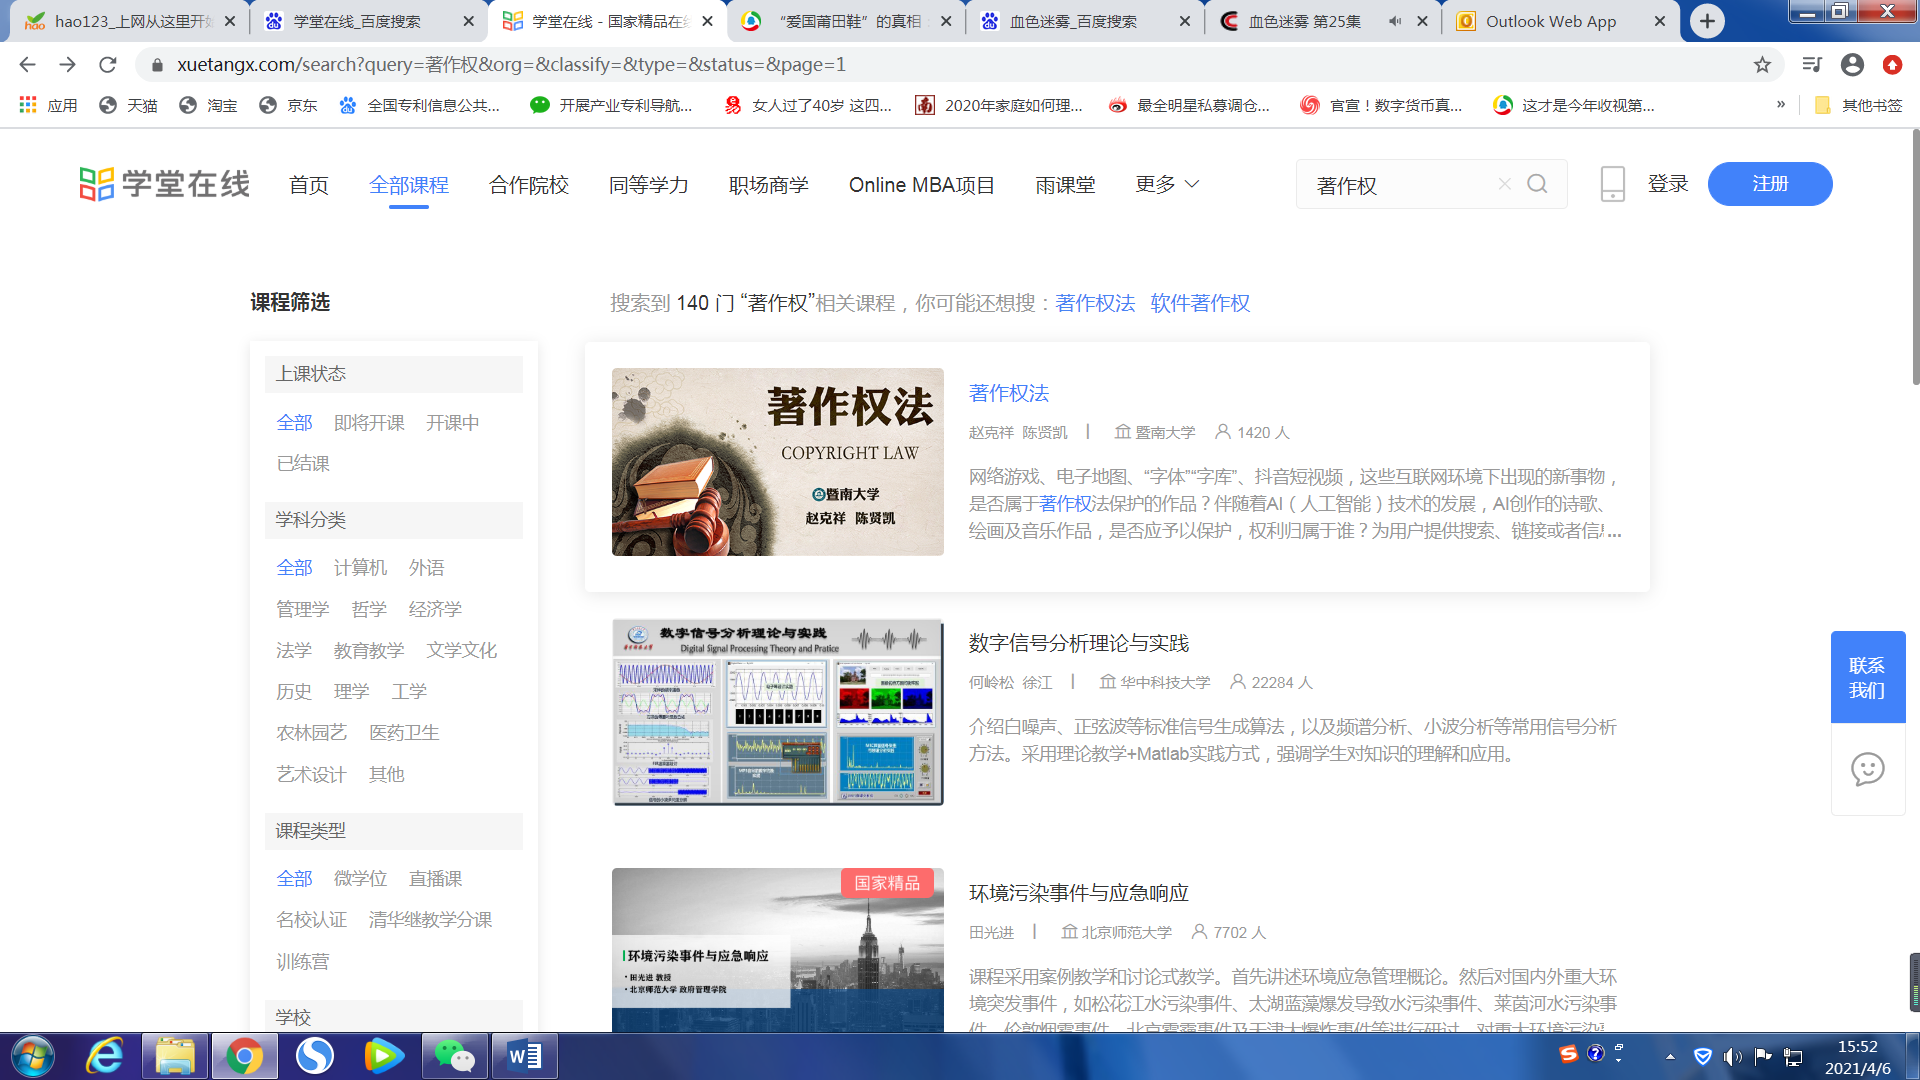The image size is (1920, 1080).
Task: Open WeChat from taskbar
Action: pyautogui.click(x=455, y=1056)
